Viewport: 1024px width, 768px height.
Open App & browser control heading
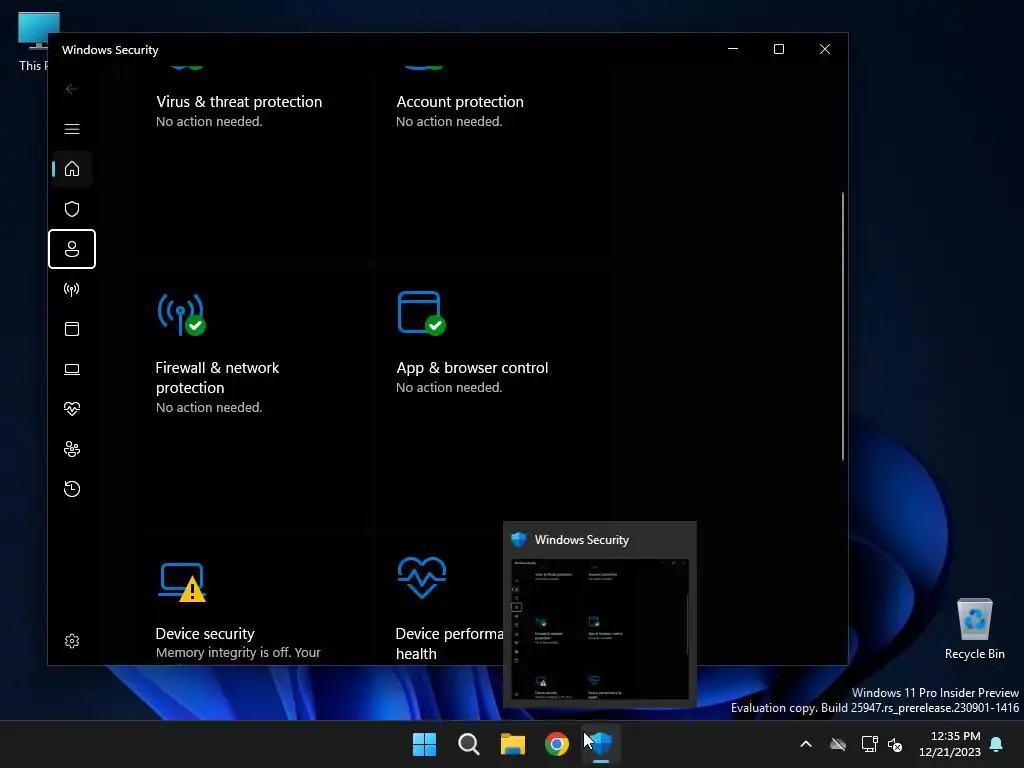(472, 368)
